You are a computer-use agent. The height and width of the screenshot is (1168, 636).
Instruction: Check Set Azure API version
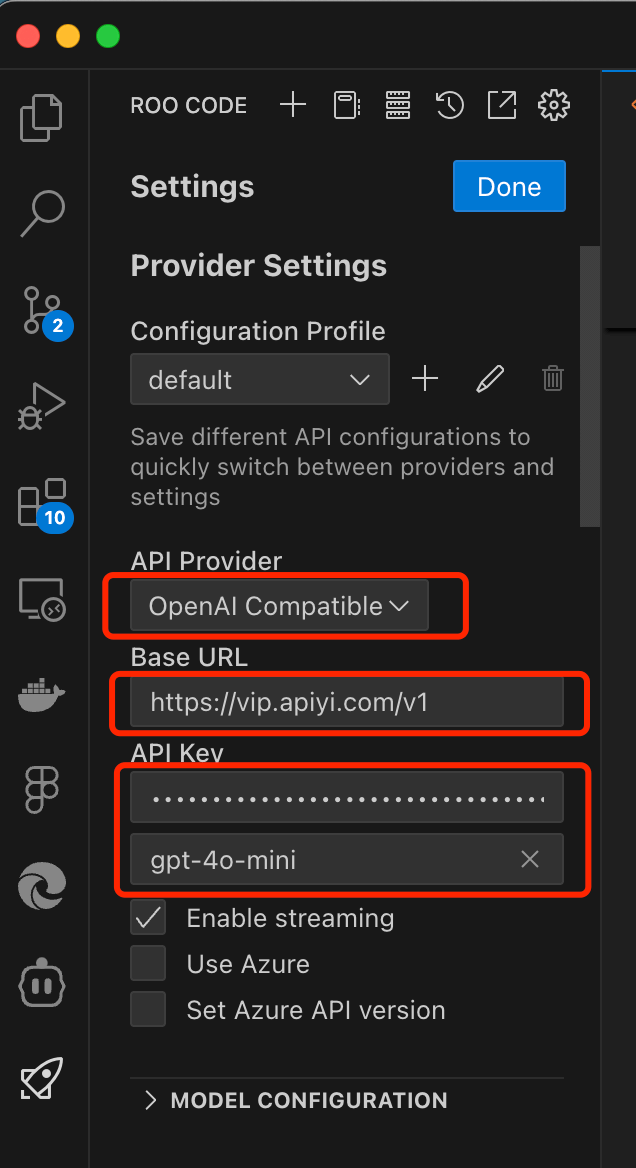[x=148, y=1009]
